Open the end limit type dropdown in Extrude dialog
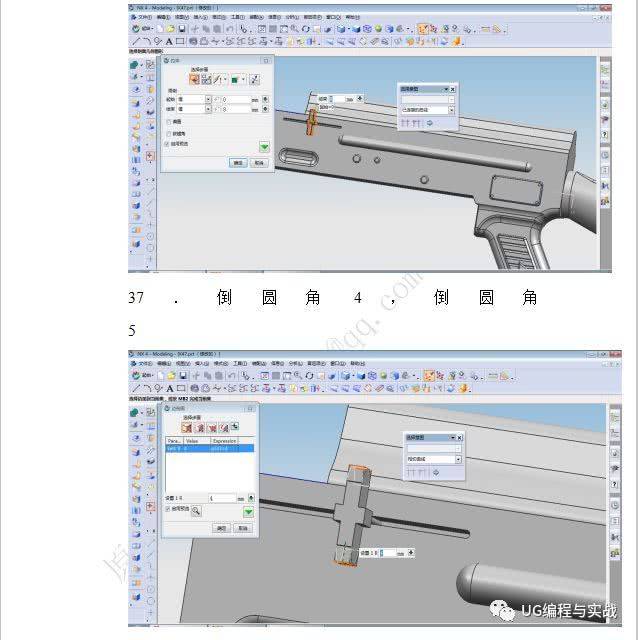Viewport: 638px width, 640px height. pos(208,108)
